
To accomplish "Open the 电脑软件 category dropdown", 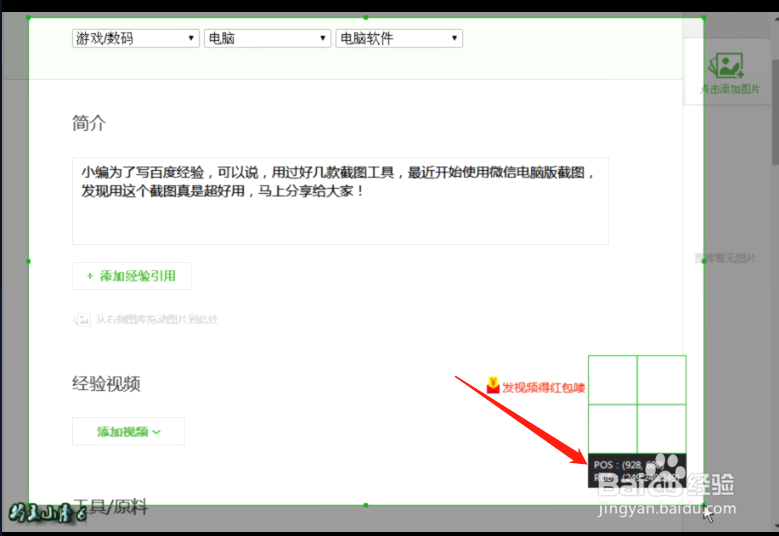I will coord(399,38).
